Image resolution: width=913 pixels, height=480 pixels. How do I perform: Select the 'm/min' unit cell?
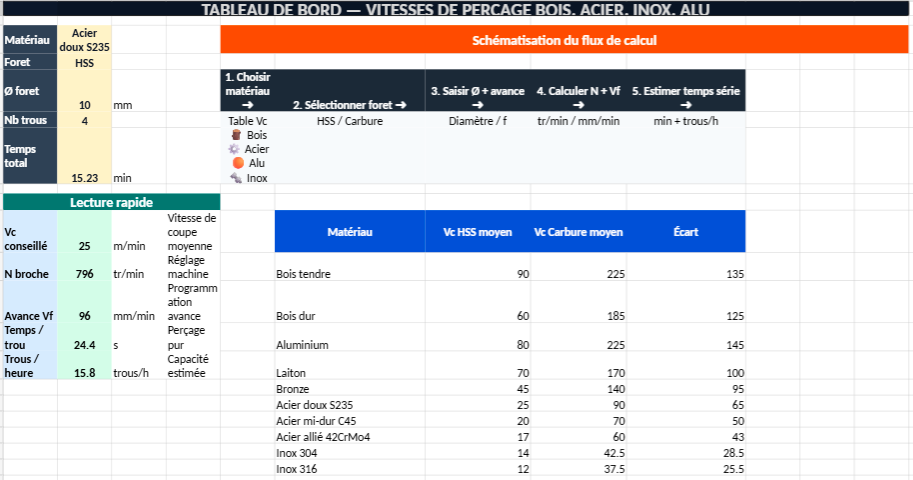tap(139, 231)
